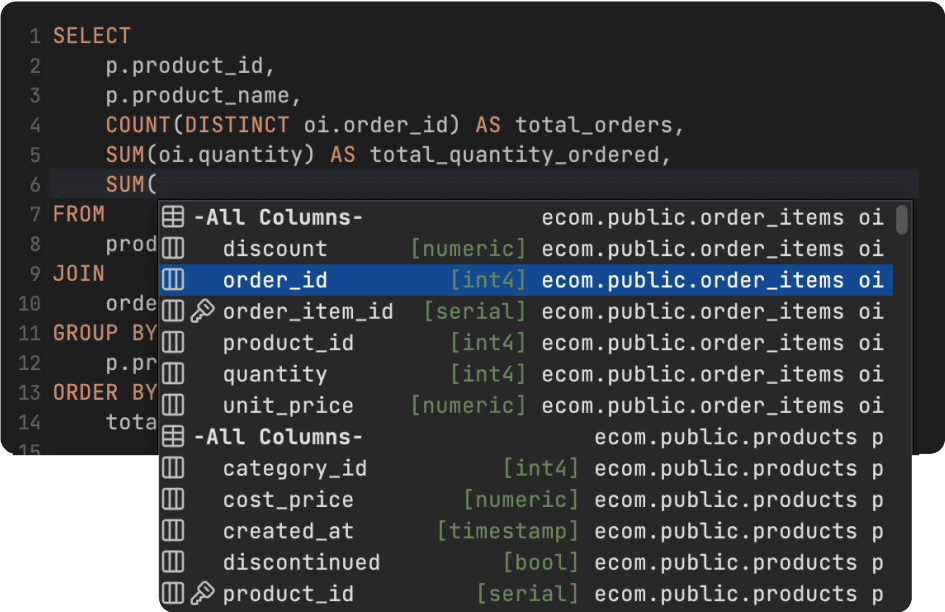Click the table icon beside order_items All Columns
The height and width of the screenshot is (612, 945).
coord(173,217)
